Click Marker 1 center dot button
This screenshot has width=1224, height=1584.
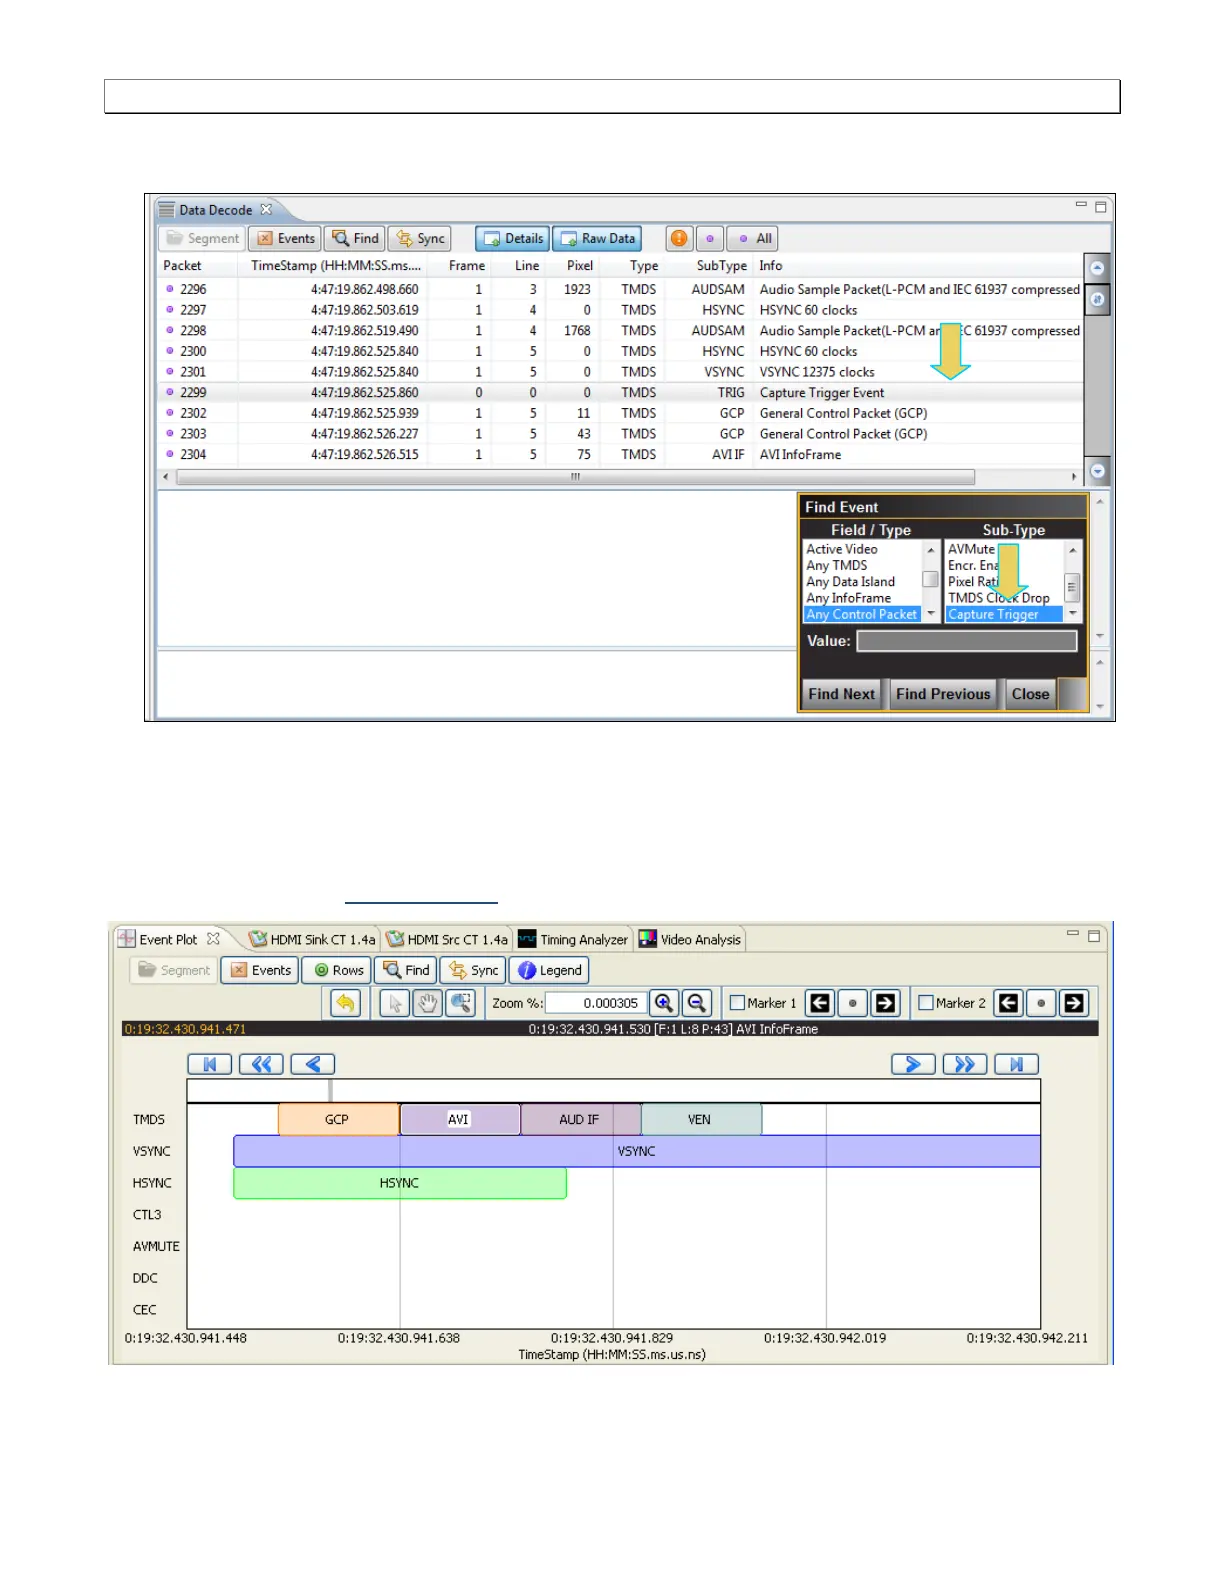852,1003
